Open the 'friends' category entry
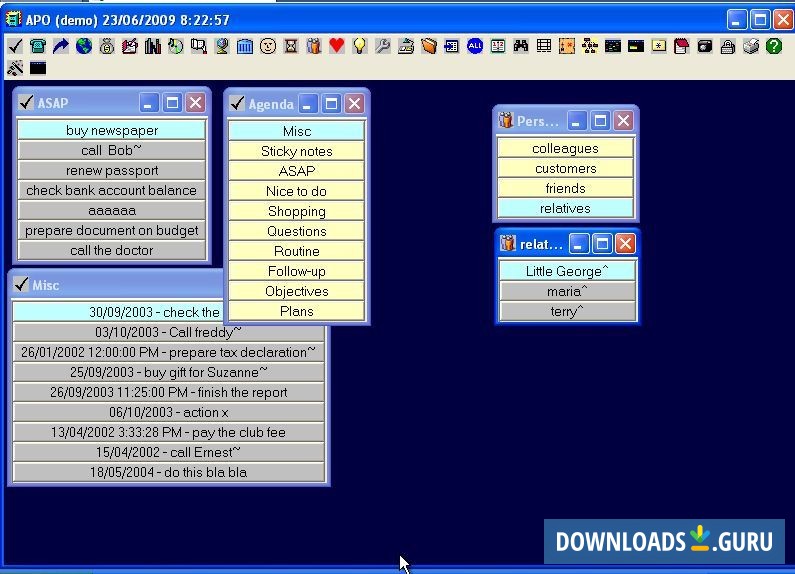 point(565,188)
